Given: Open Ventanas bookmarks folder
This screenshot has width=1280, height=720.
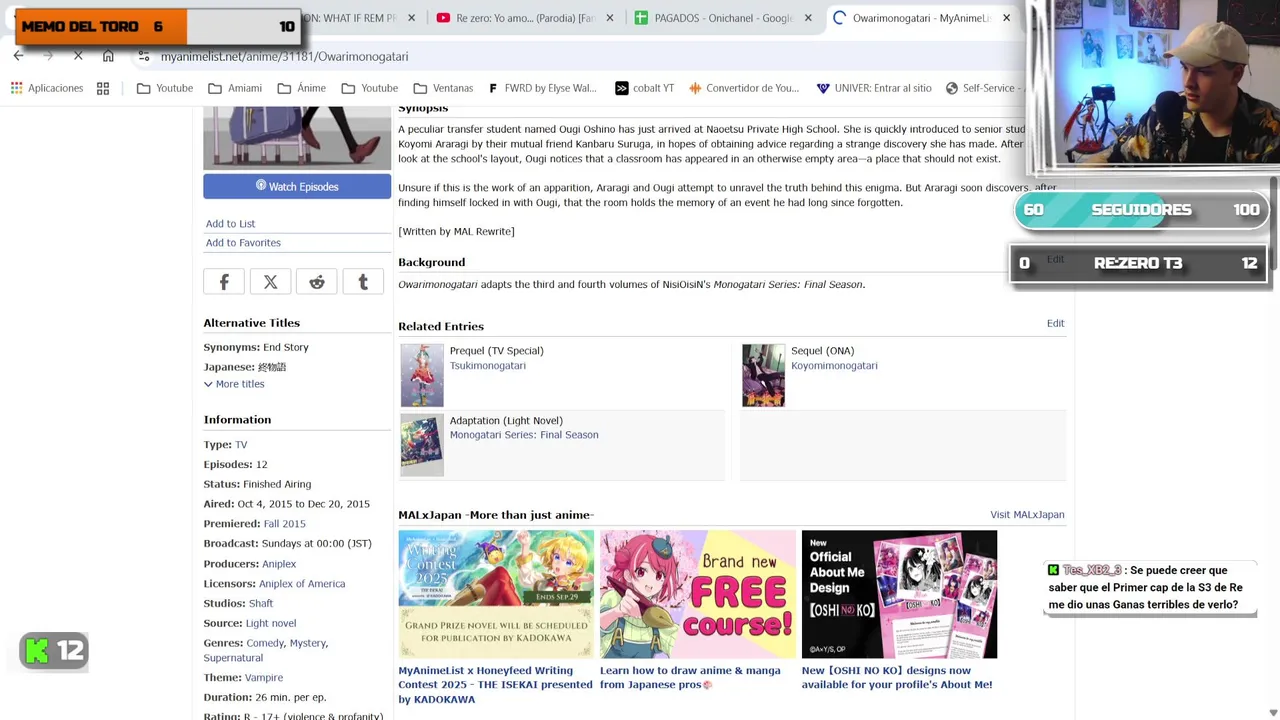Looking at the screenshot, I should [443, 88].
